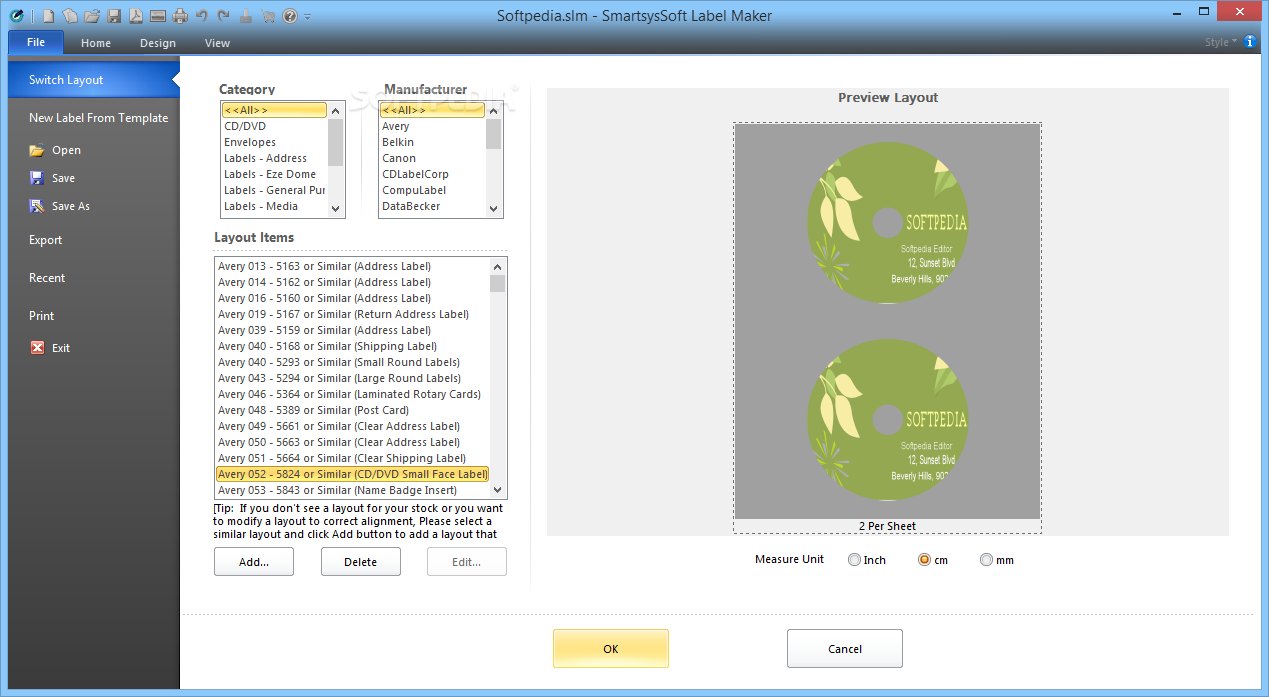Click the Save disk icon in sidebar
This screenshot has width=1269, height=697.
click(37, 178)
